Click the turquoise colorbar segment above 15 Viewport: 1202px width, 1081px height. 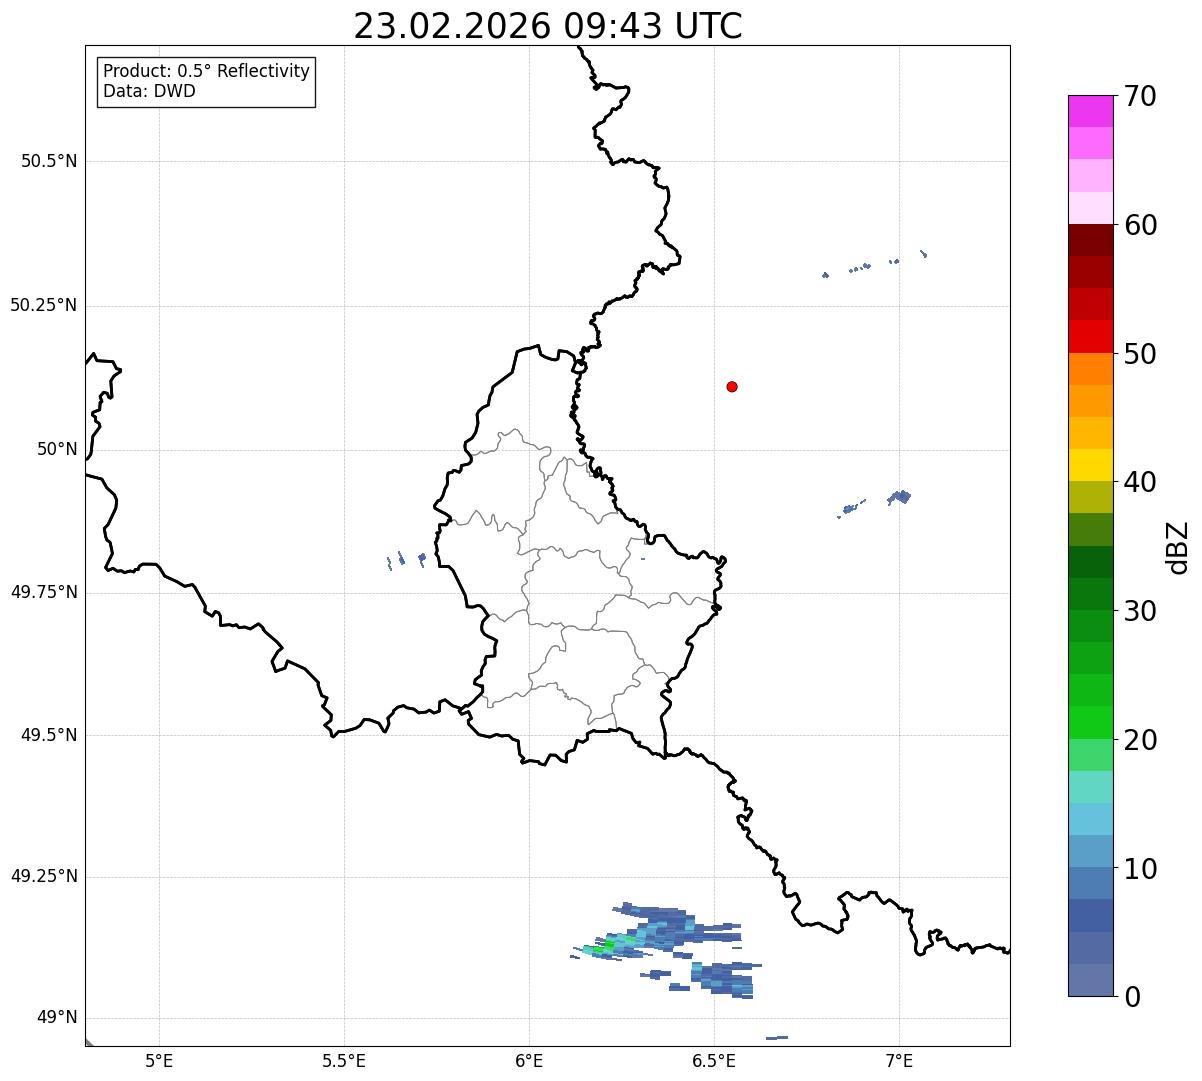point(1090,787)
